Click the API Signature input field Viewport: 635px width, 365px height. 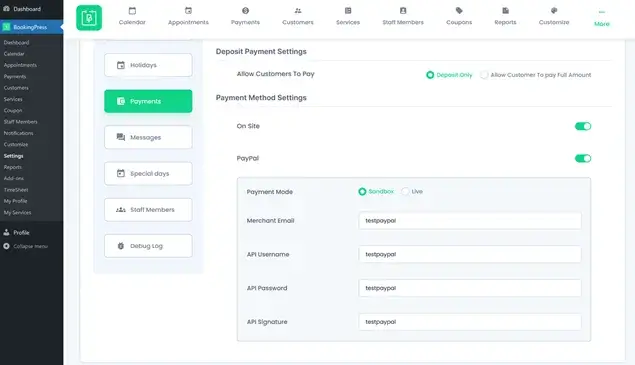[x=470, y=322]
